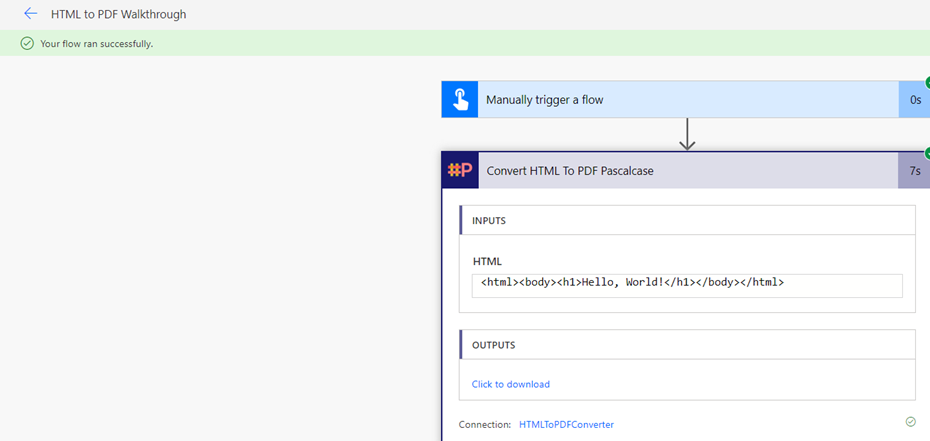Open the HTMLToPDFConverter connection link

tap(566, 425)
